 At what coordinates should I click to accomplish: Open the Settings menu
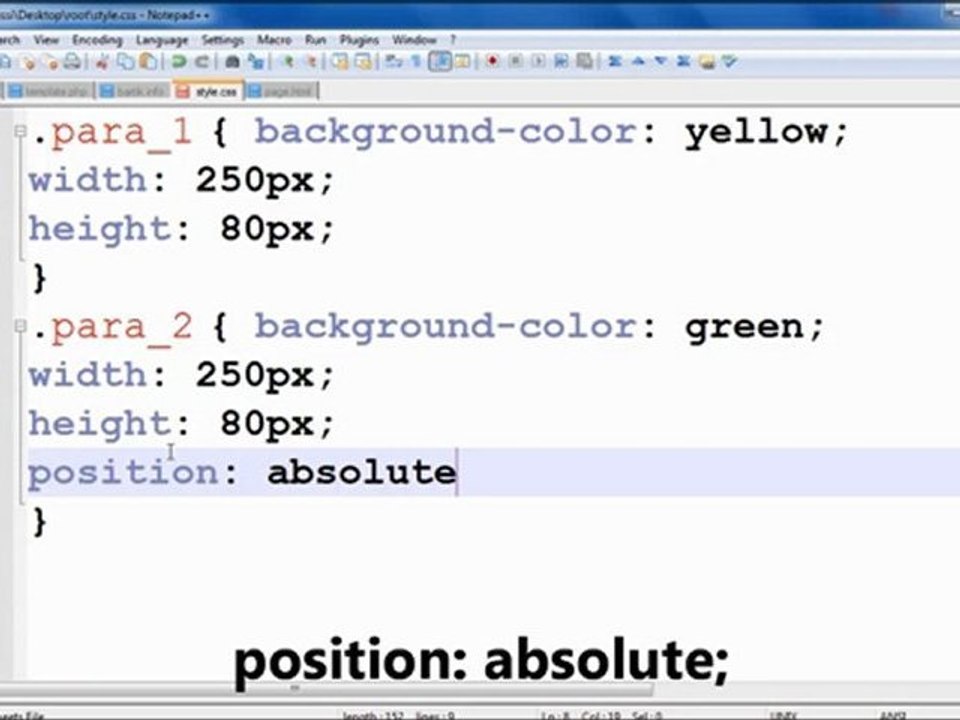click(x=223, y=40)
